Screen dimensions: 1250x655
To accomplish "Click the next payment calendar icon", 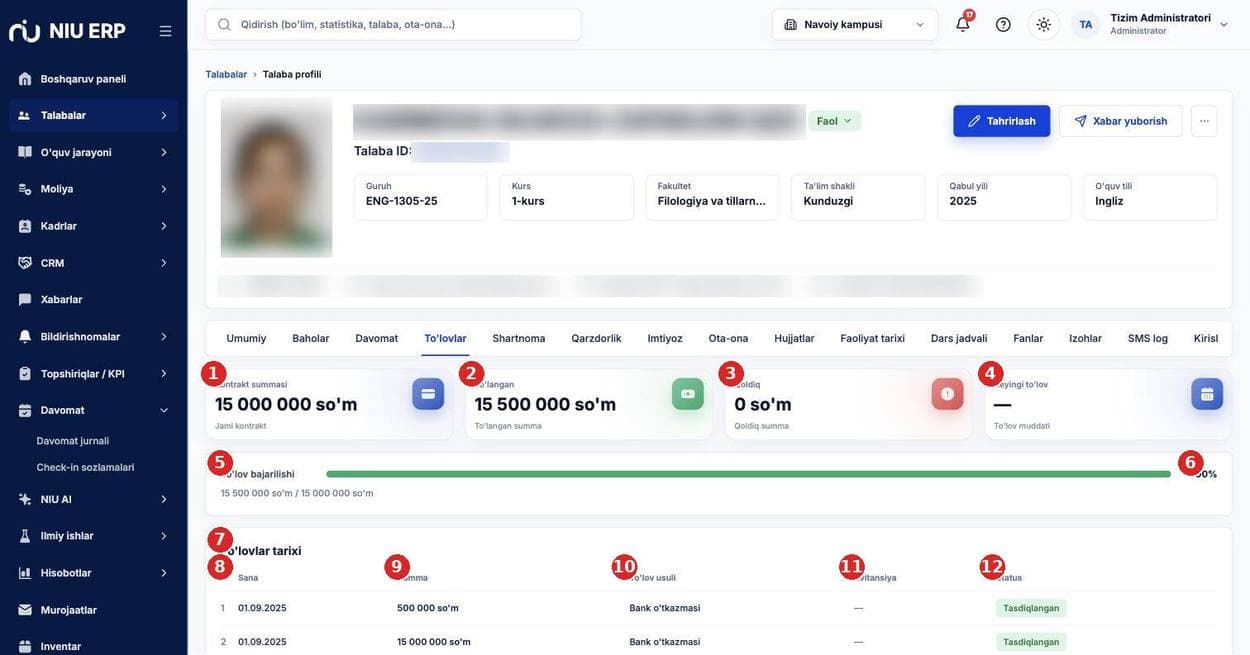I will (1207, 394).
